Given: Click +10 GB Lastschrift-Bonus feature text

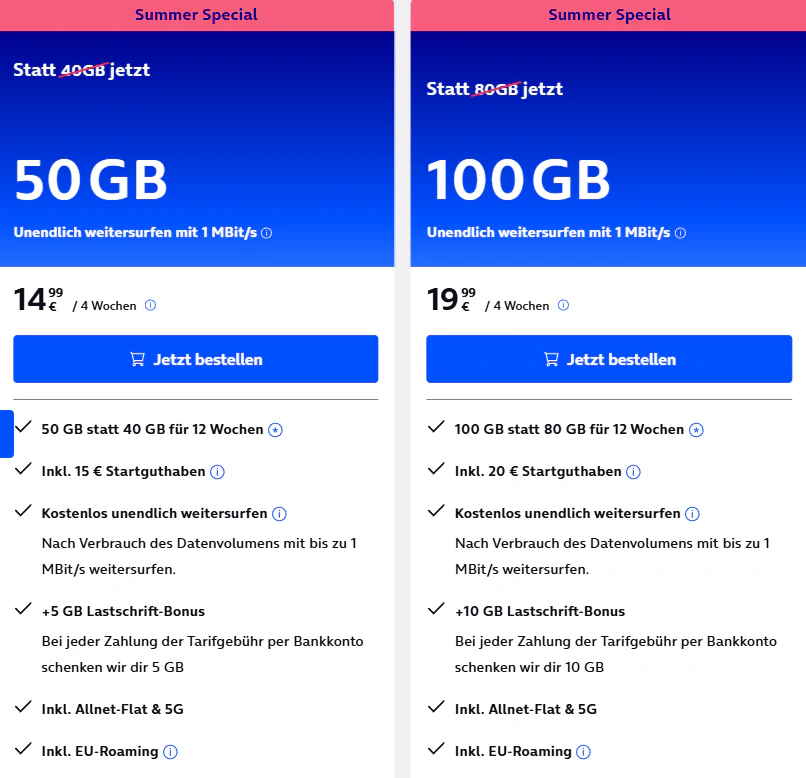Looking at the screenshot, I should (540, 611).
